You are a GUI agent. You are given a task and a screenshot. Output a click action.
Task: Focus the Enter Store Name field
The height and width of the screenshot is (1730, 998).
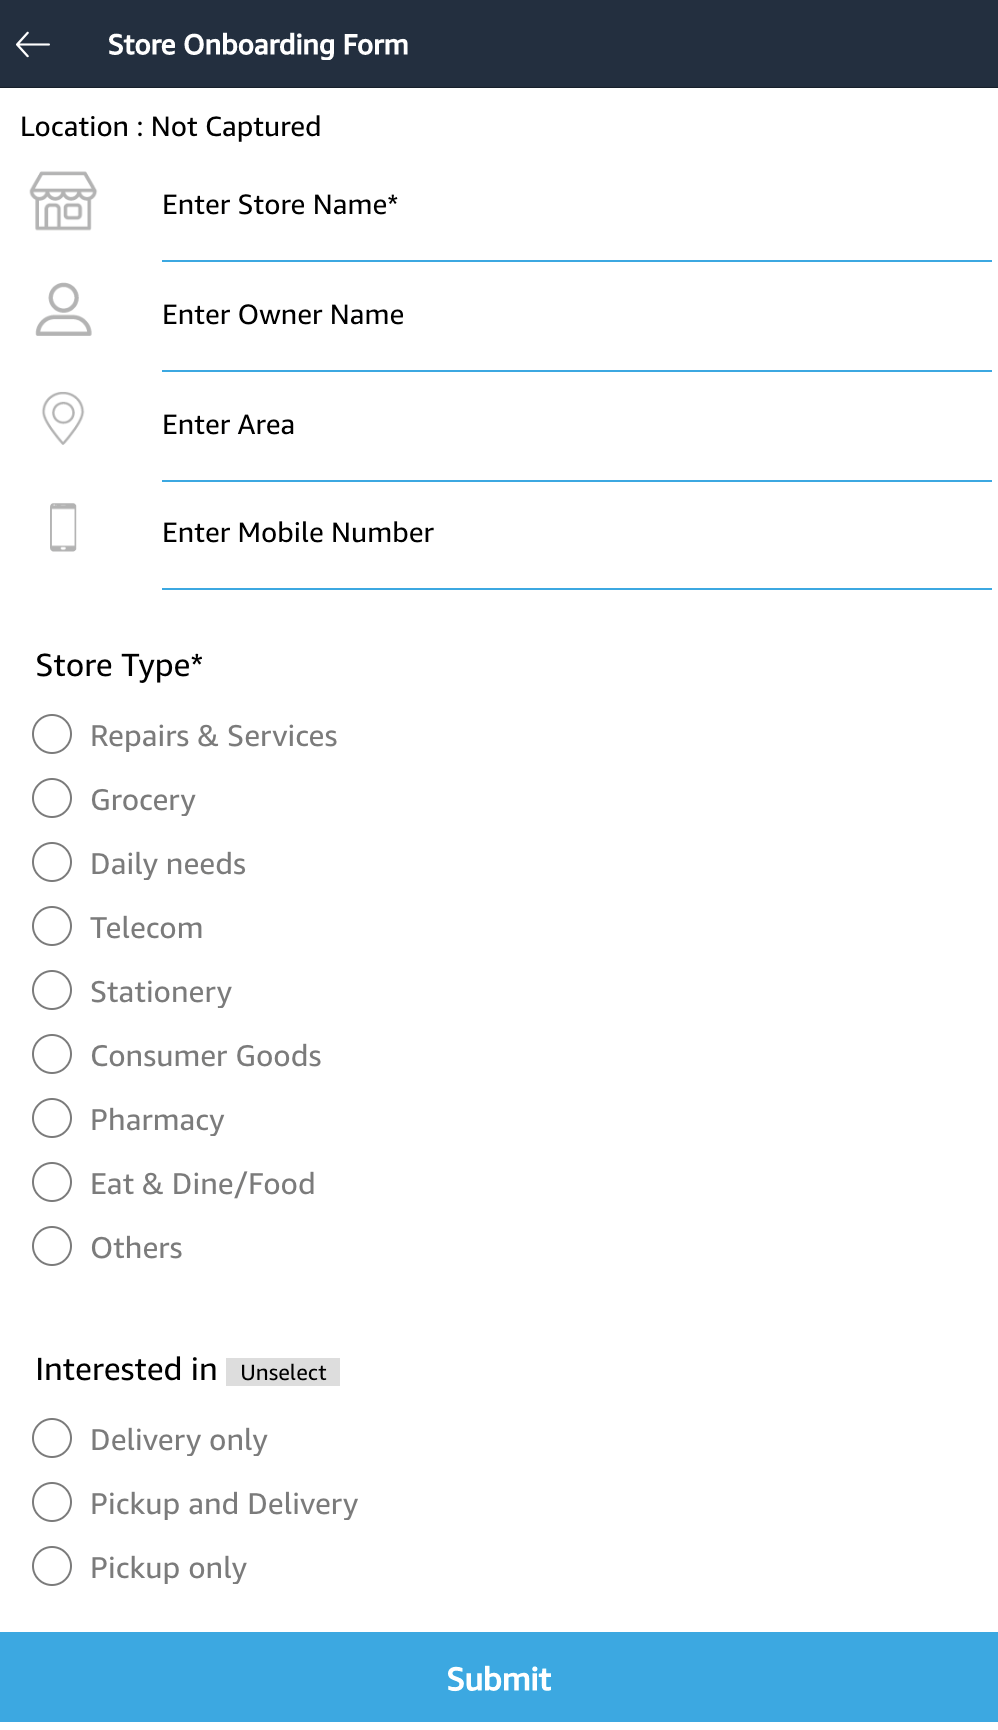point(576,206)
